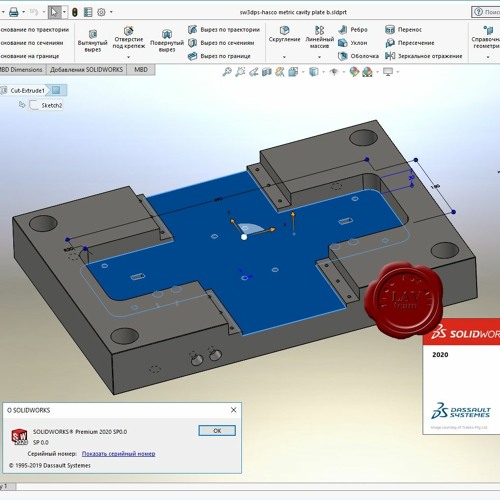
Task: Select the Пересечение intersect tool
Action: [x=410, y=43]
